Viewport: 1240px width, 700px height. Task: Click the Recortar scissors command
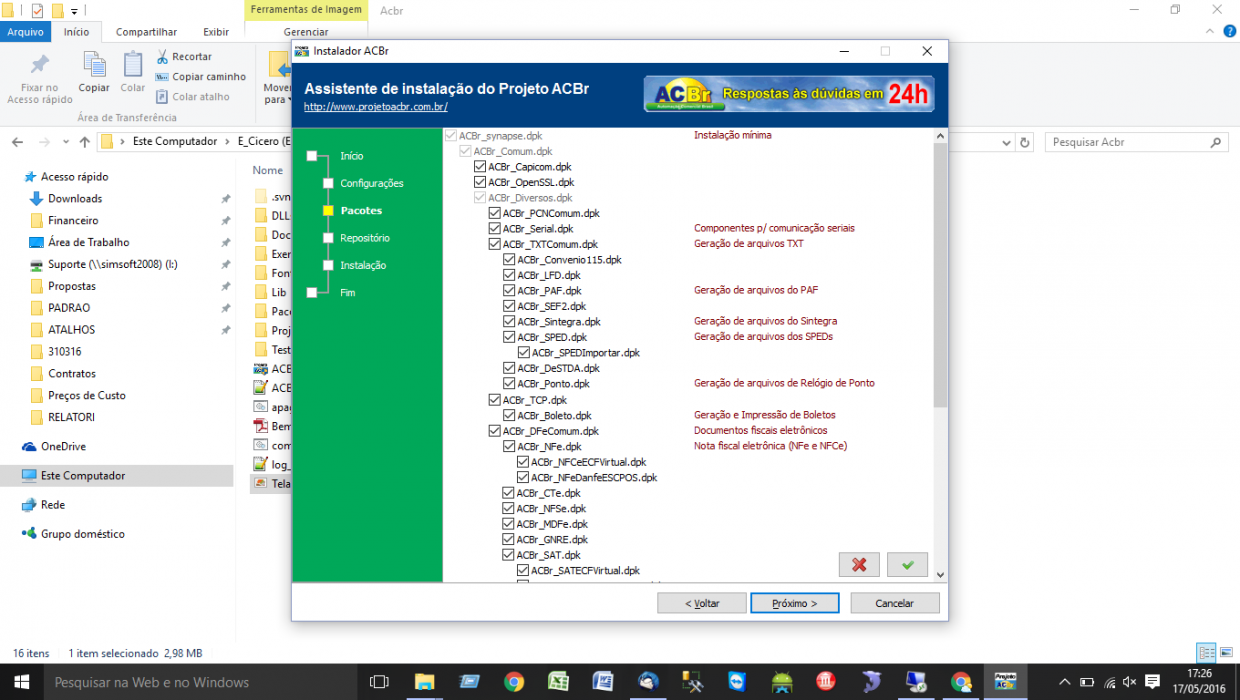click(x=184, y=57)
